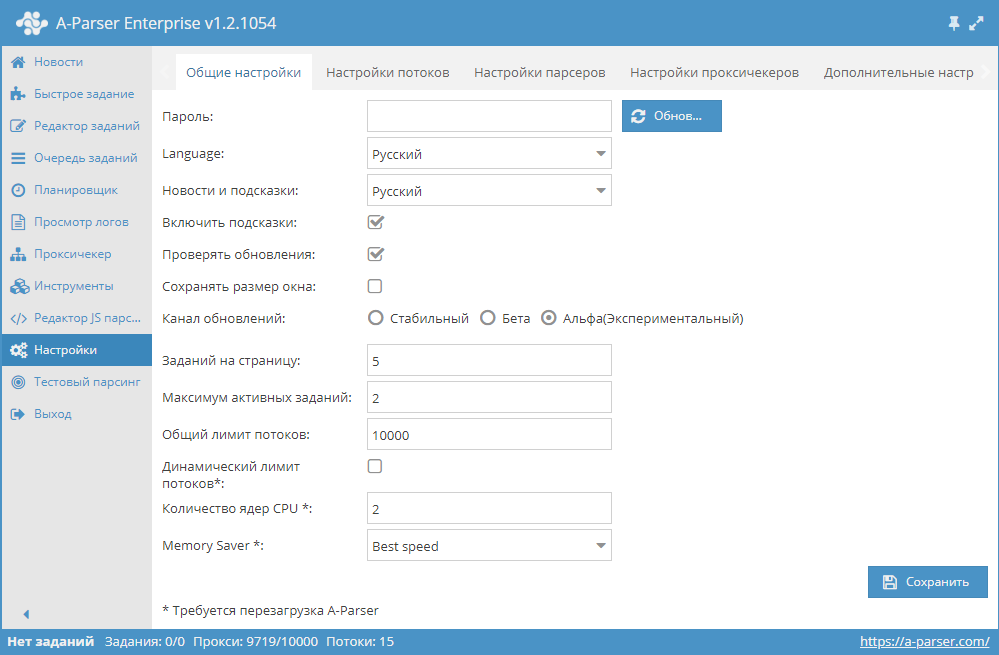Enable Сохранять размер окна checkbox
Viewport: 999px width, 655px height.
[375, 286]
